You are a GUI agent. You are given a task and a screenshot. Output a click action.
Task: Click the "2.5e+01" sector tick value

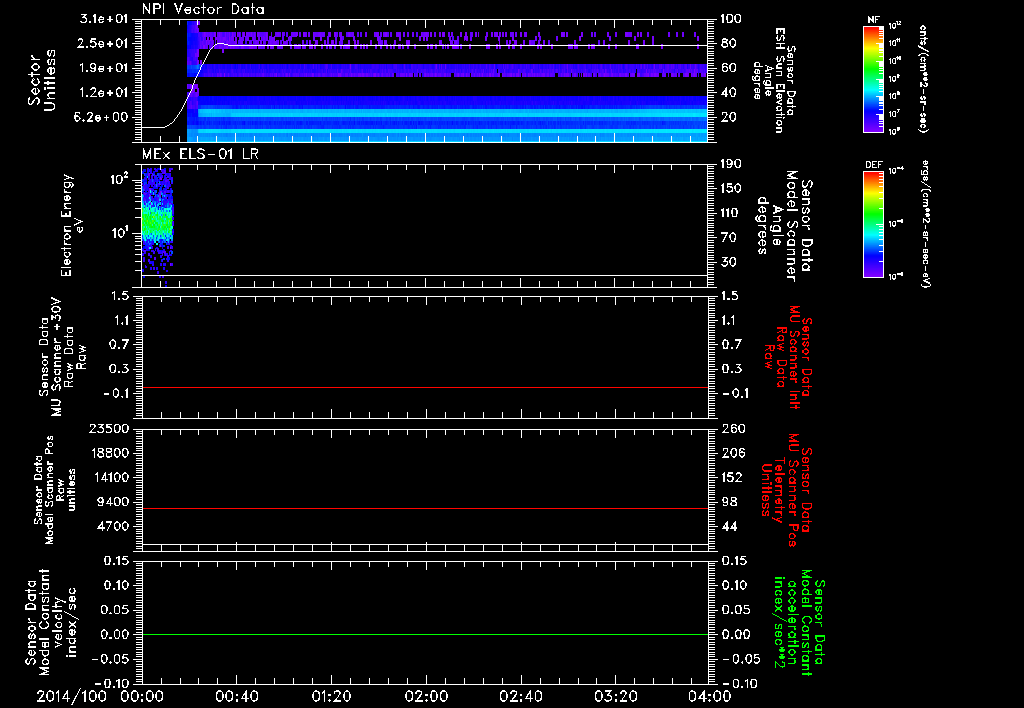click(104, 43)
